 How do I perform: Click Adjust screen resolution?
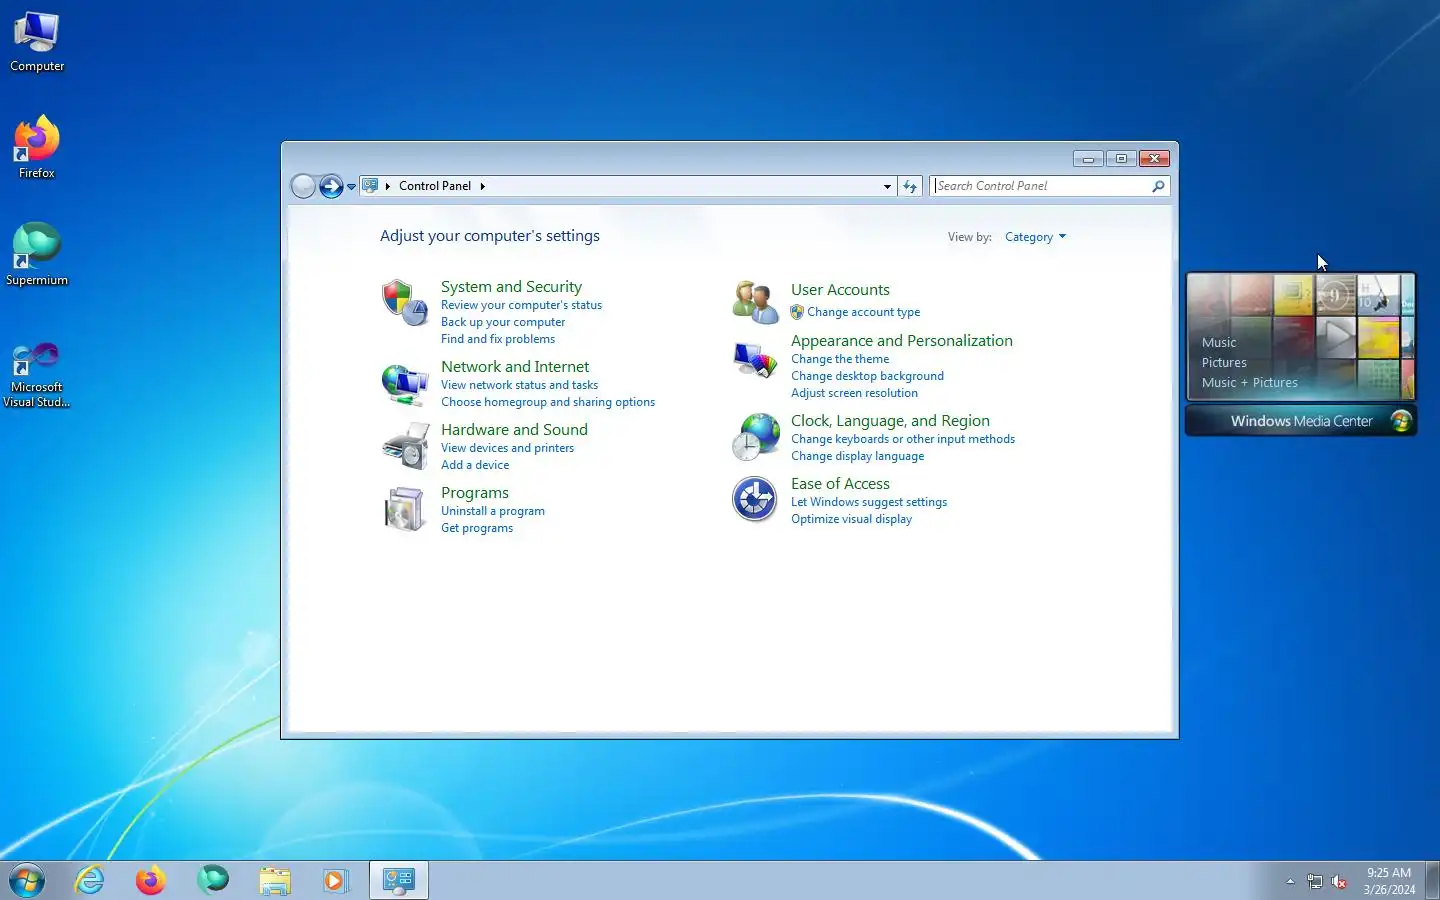coord(854,393)
